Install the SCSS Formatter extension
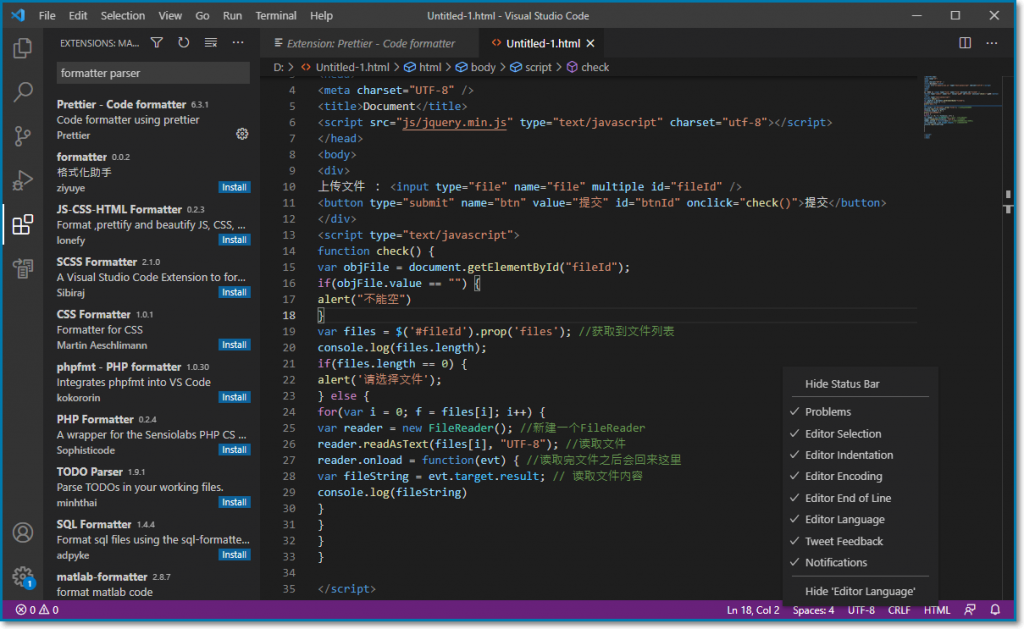The image size is (1024, 629). [235, 292]
